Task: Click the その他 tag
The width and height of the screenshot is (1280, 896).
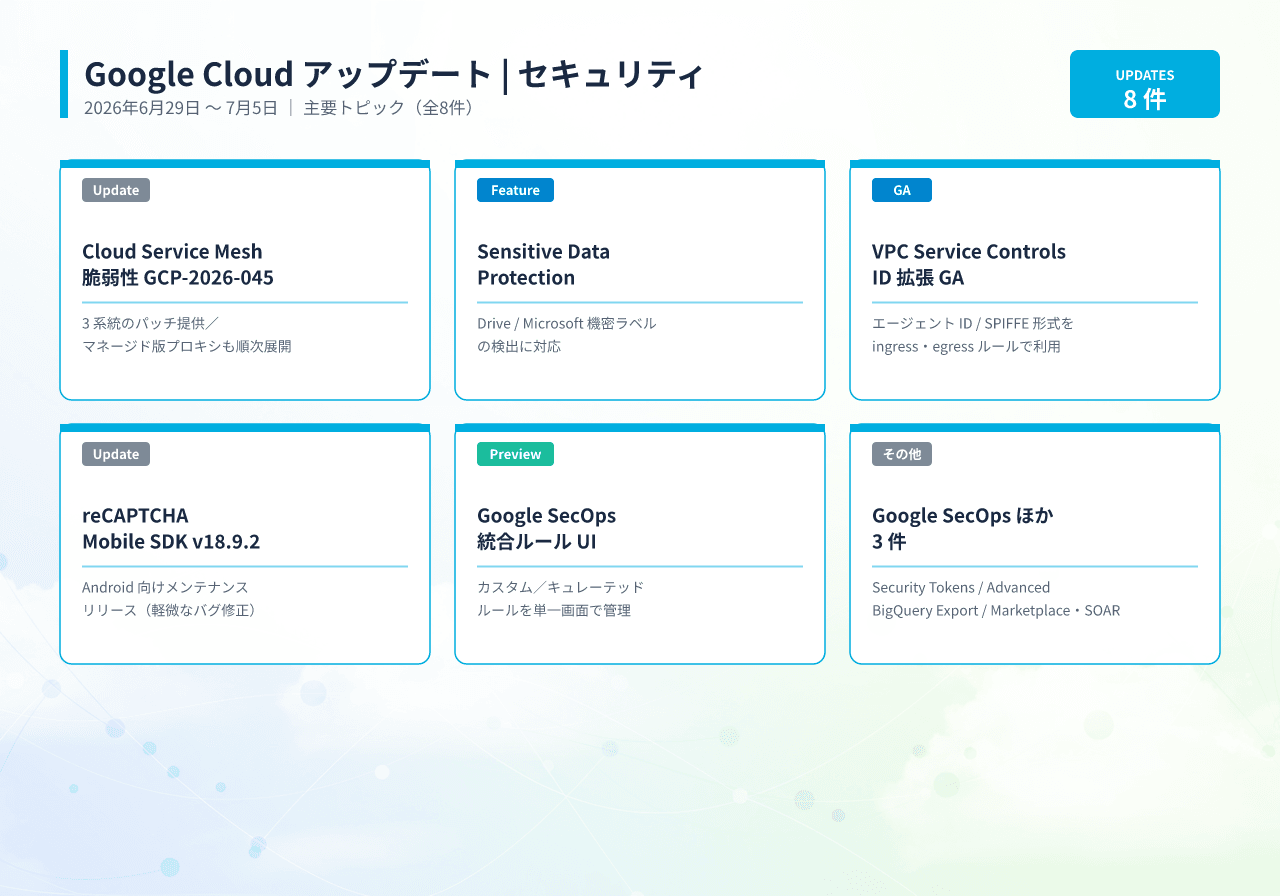Action: pyautogui.click(x=902, y=454)
